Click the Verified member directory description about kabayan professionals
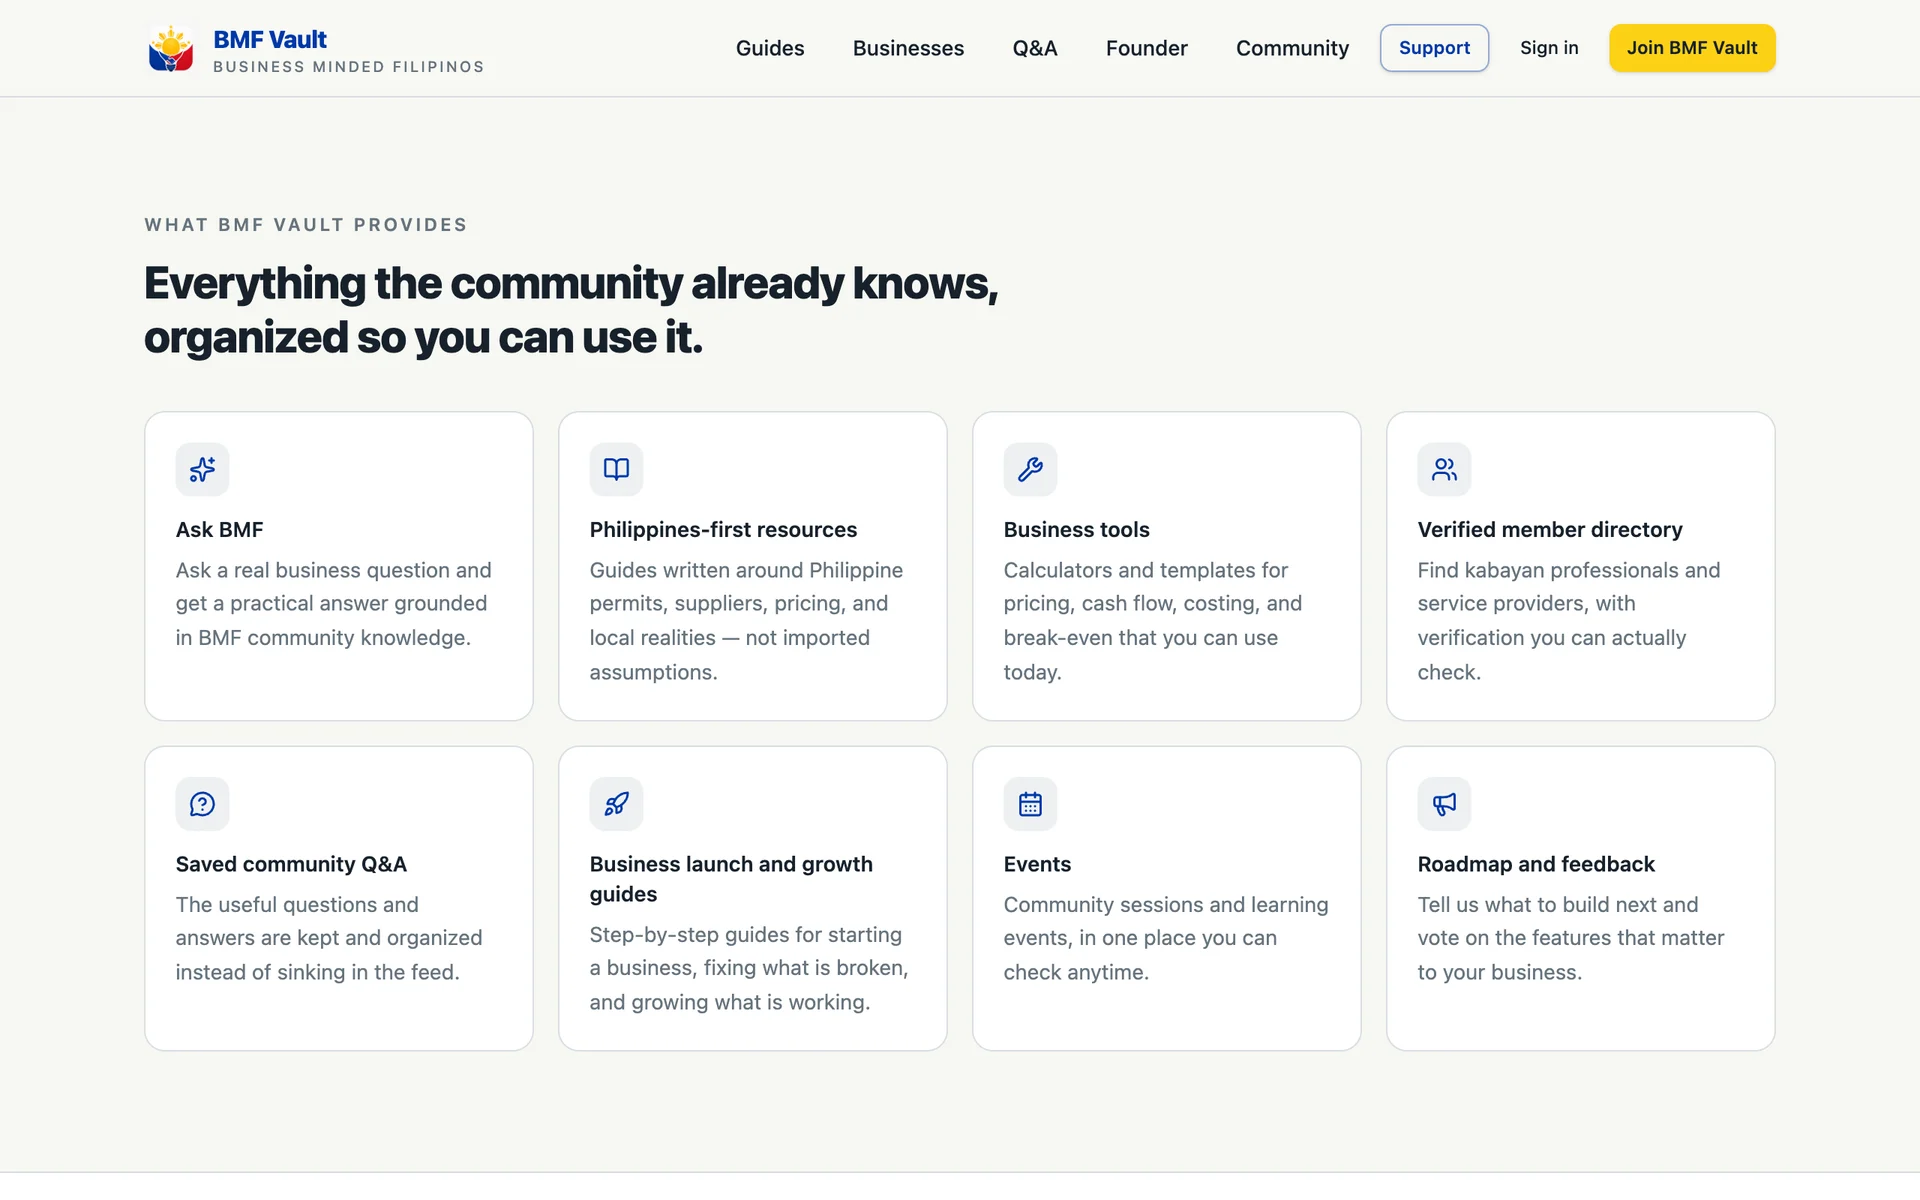The height and width of the screenshot is (1200, 1920). 1569,621
